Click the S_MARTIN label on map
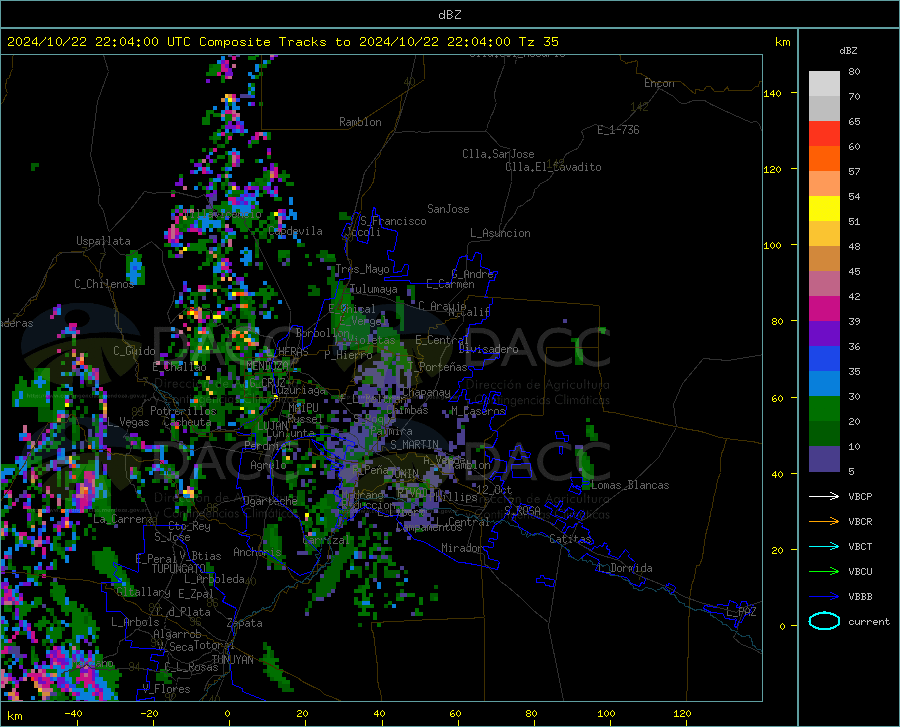 pos(414,445)
